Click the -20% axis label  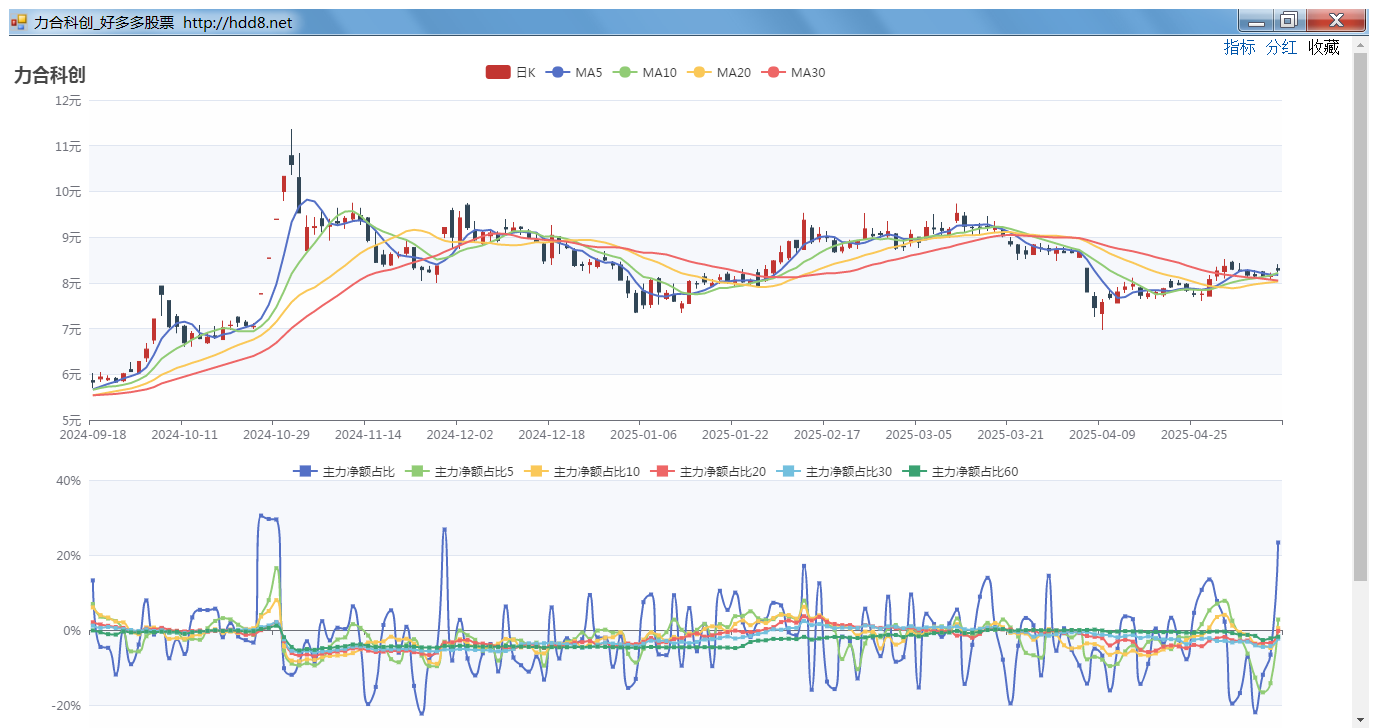67,705
